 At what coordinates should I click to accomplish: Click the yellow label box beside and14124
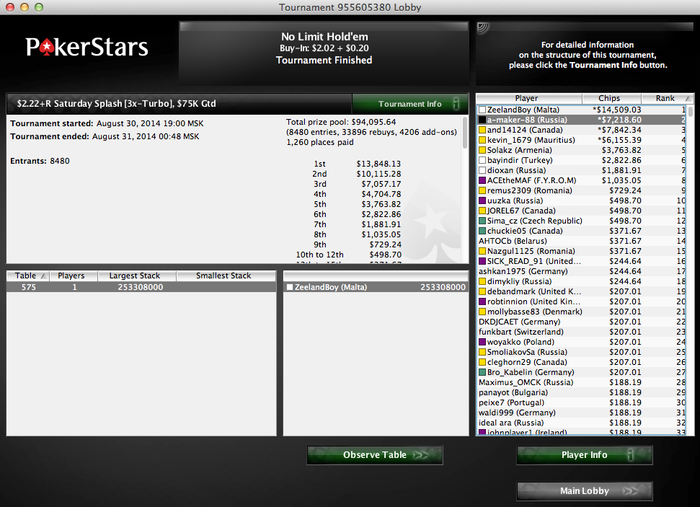pyautogui.click(x=482, y=130)
